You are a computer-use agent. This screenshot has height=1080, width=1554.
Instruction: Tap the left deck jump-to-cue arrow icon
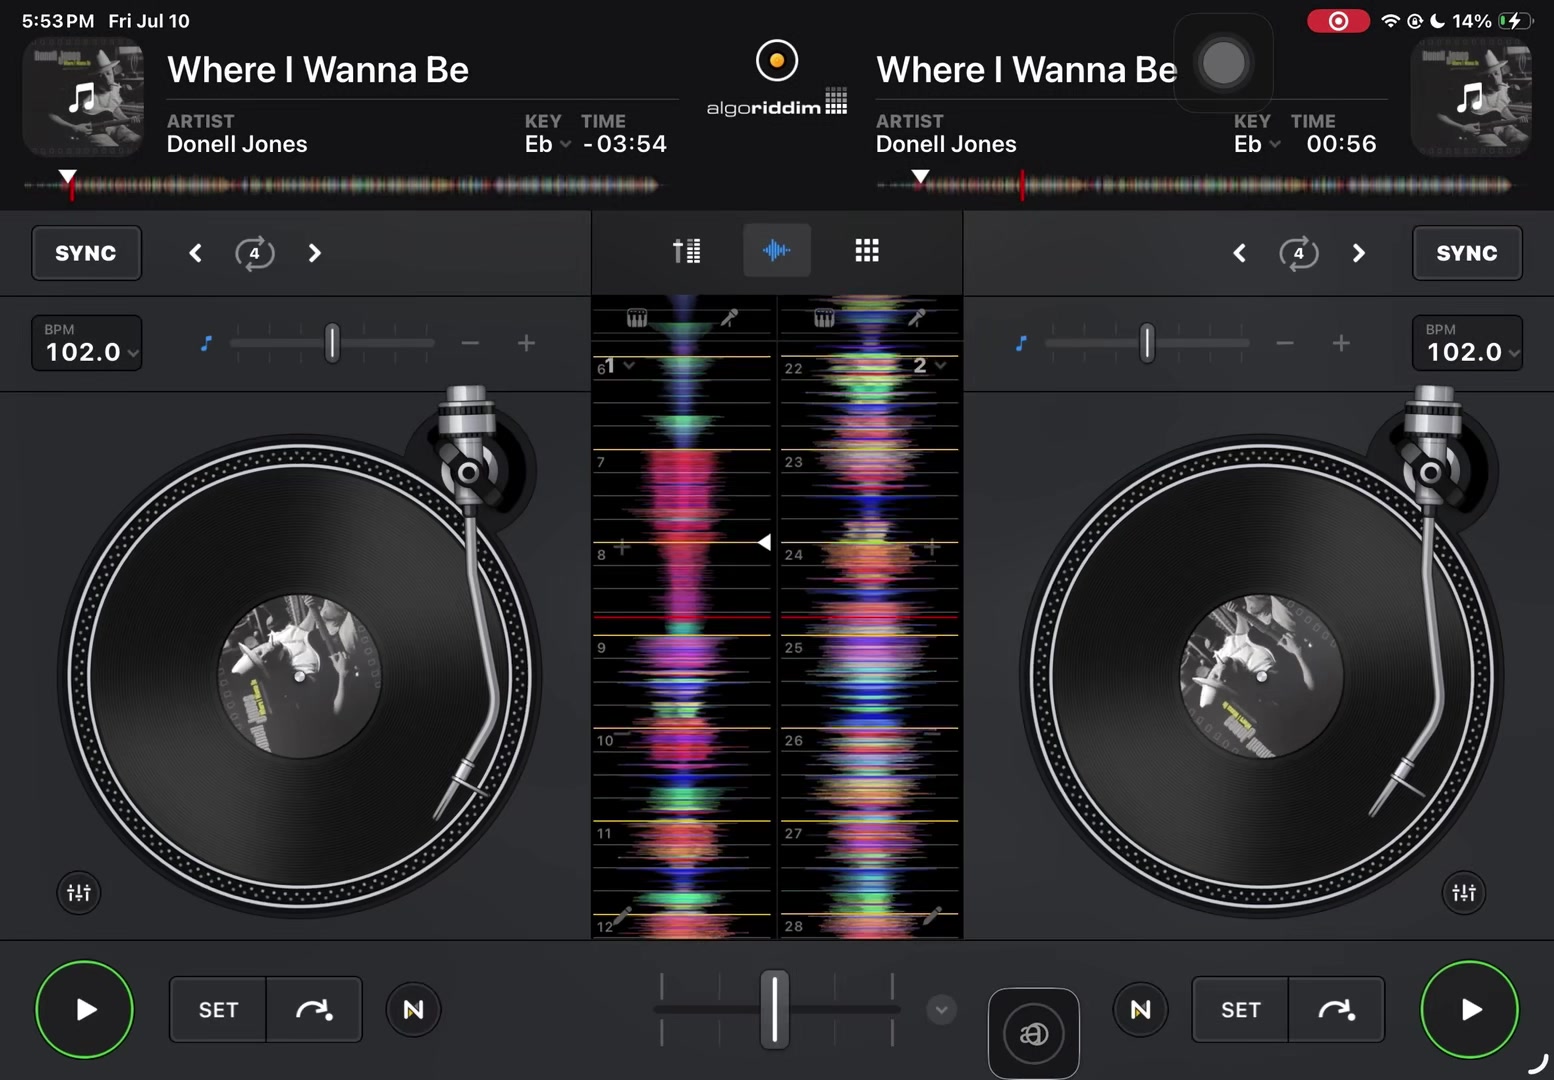314,1010
